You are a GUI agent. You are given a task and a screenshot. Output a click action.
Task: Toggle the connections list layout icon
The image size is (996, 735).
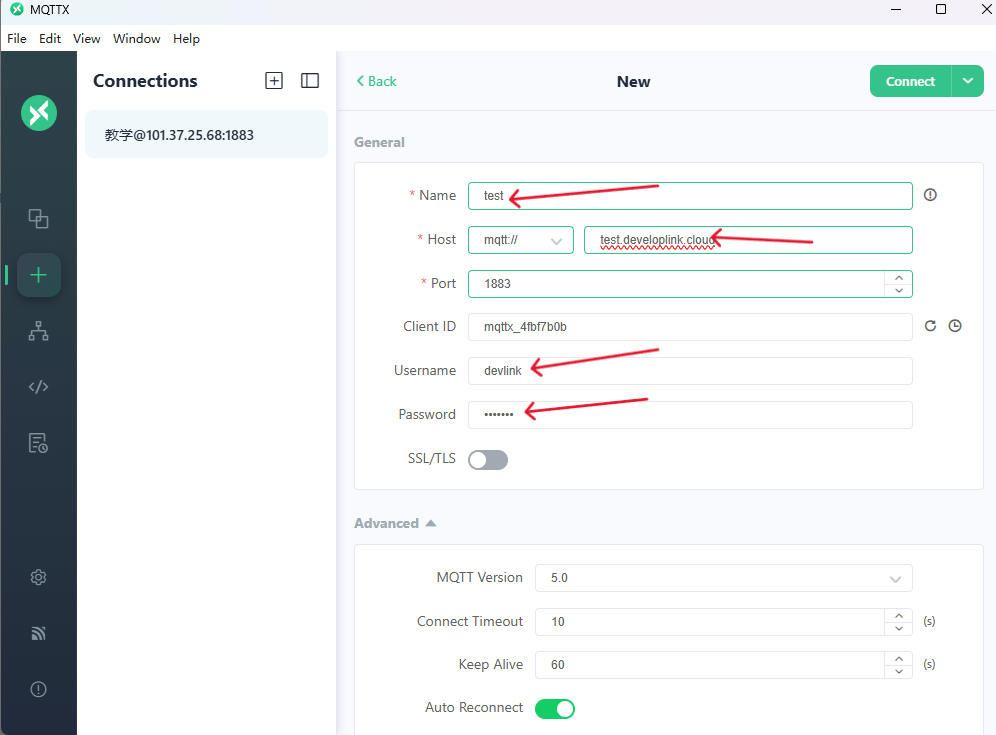click(x=310, y=81)
